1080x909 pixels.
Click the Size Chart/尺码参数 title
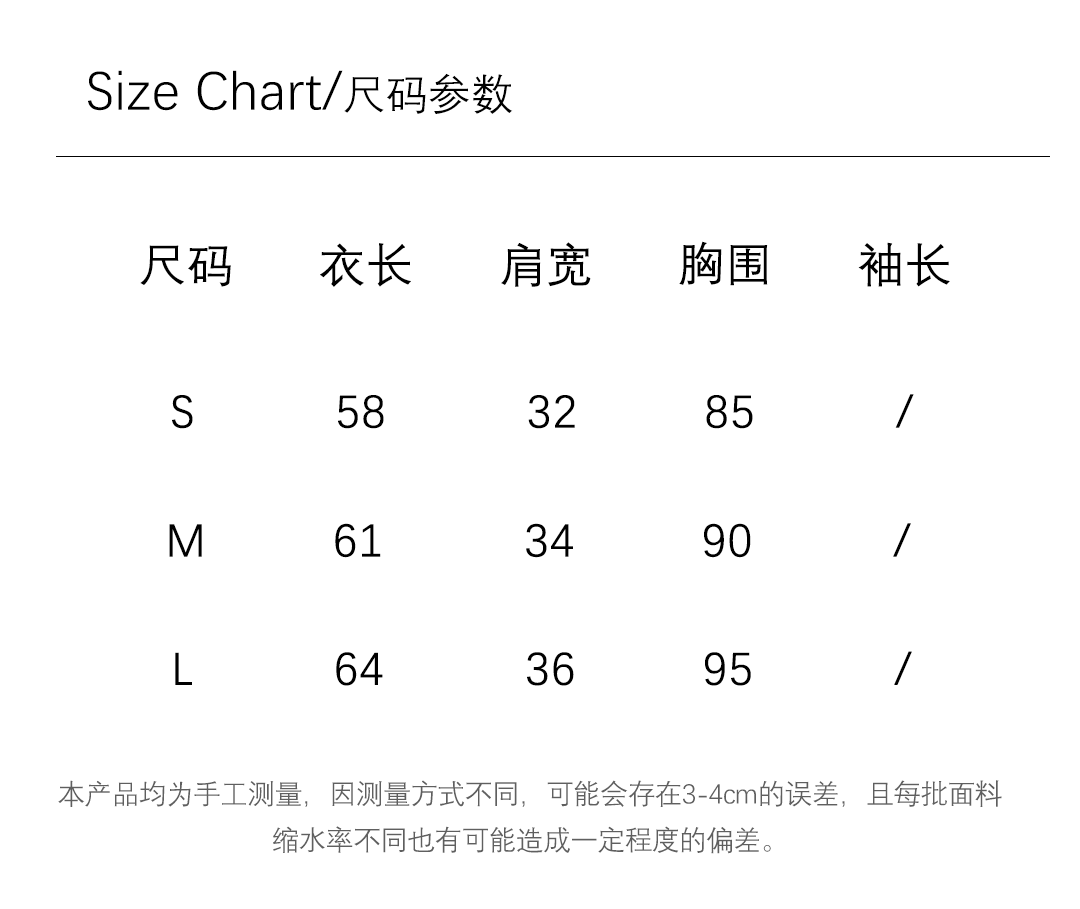tap(299, 93)
